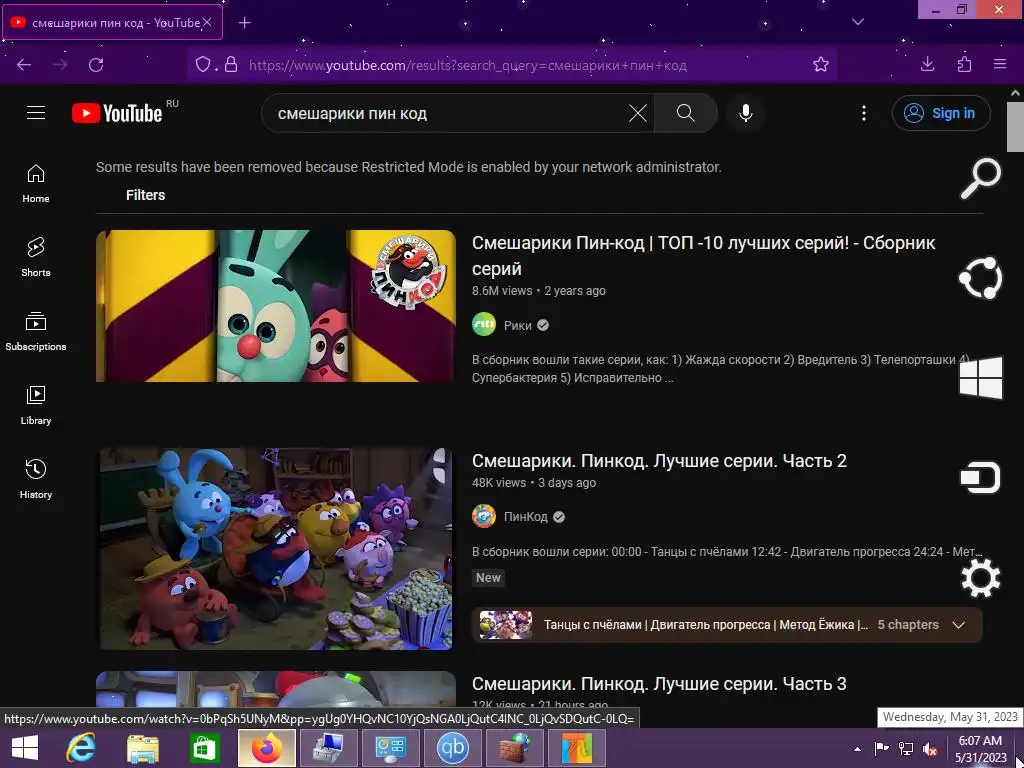Visit the Рики channel name
This screenshot has width=1024, height=768.
point(517,325)
